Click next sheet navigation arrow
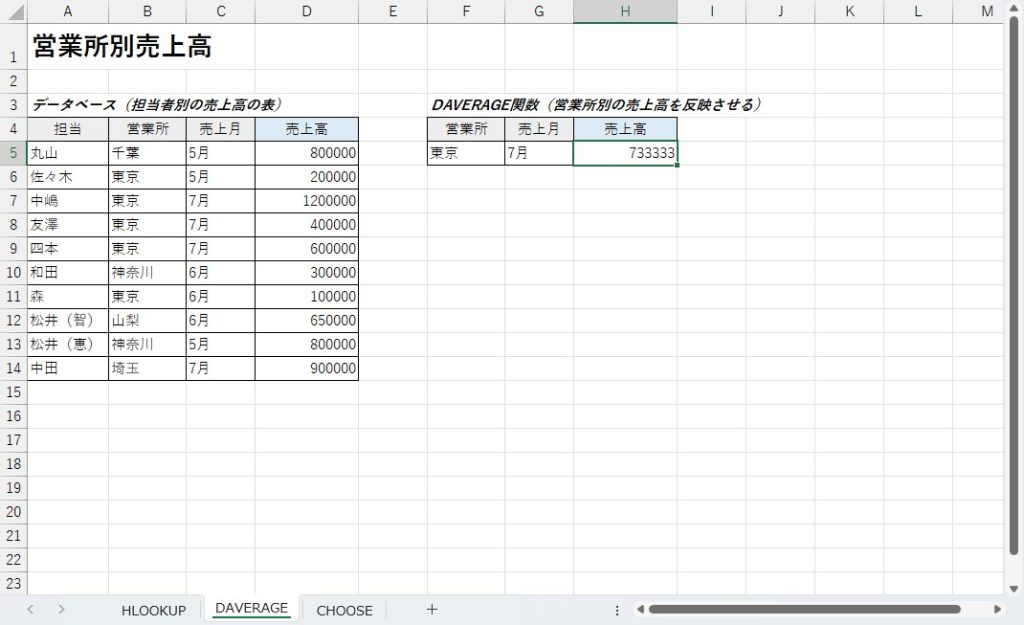 (x=62, y=609)
